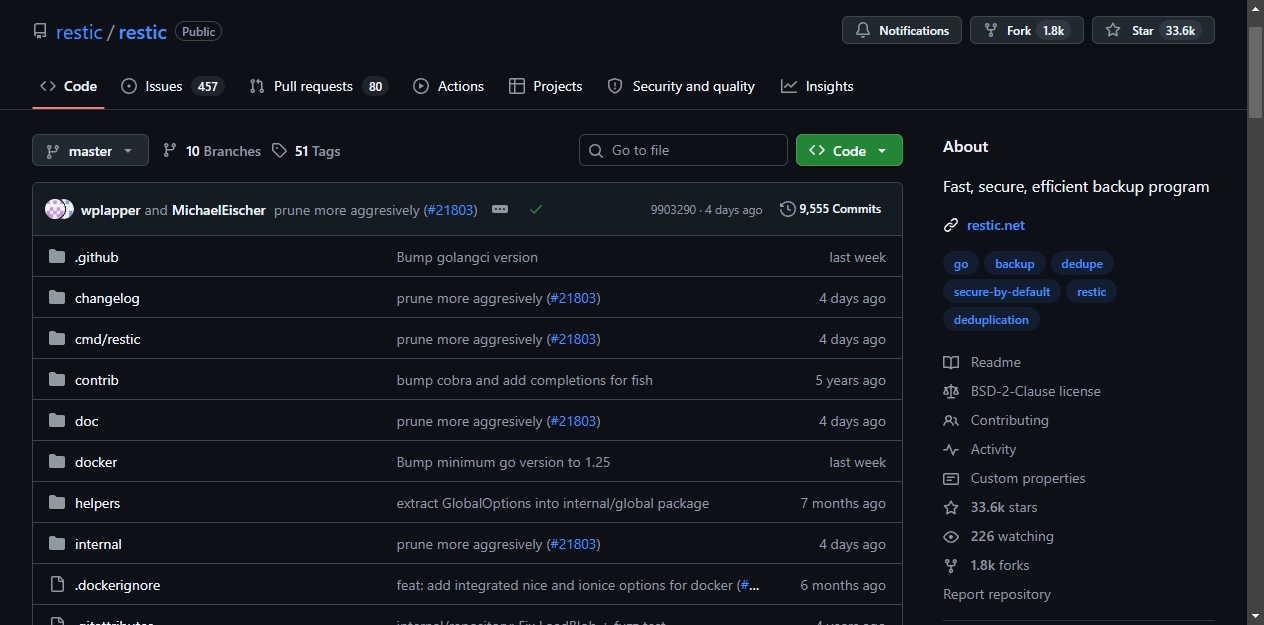
Task: Open the Pull requests tab
Action: 319,86
